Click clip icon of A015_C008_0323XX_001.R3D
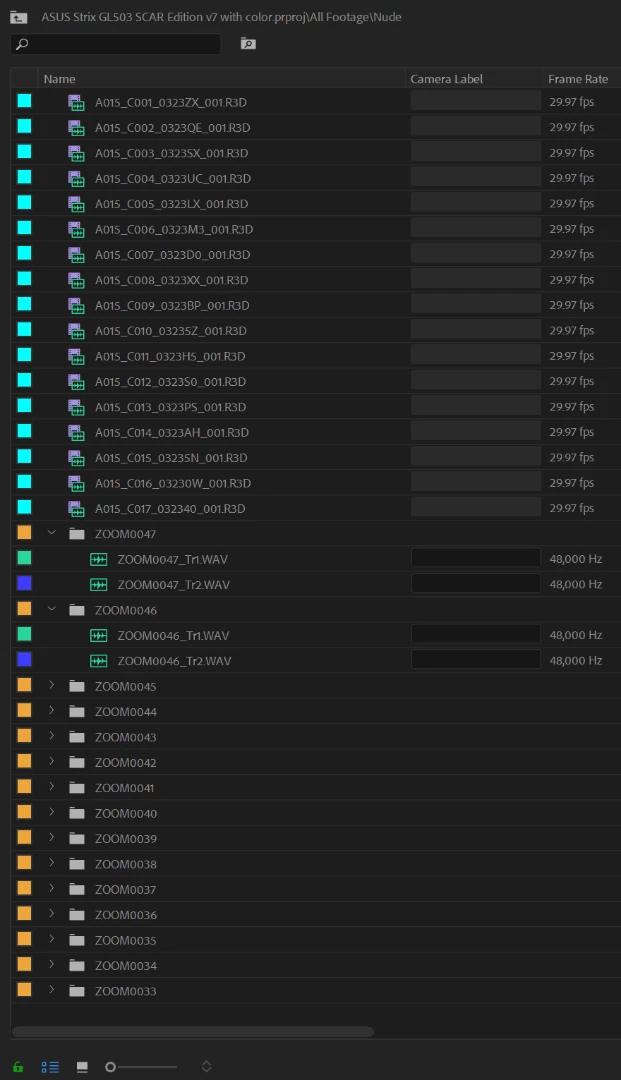The image size is (621, 1080). [x=76, y=280]
